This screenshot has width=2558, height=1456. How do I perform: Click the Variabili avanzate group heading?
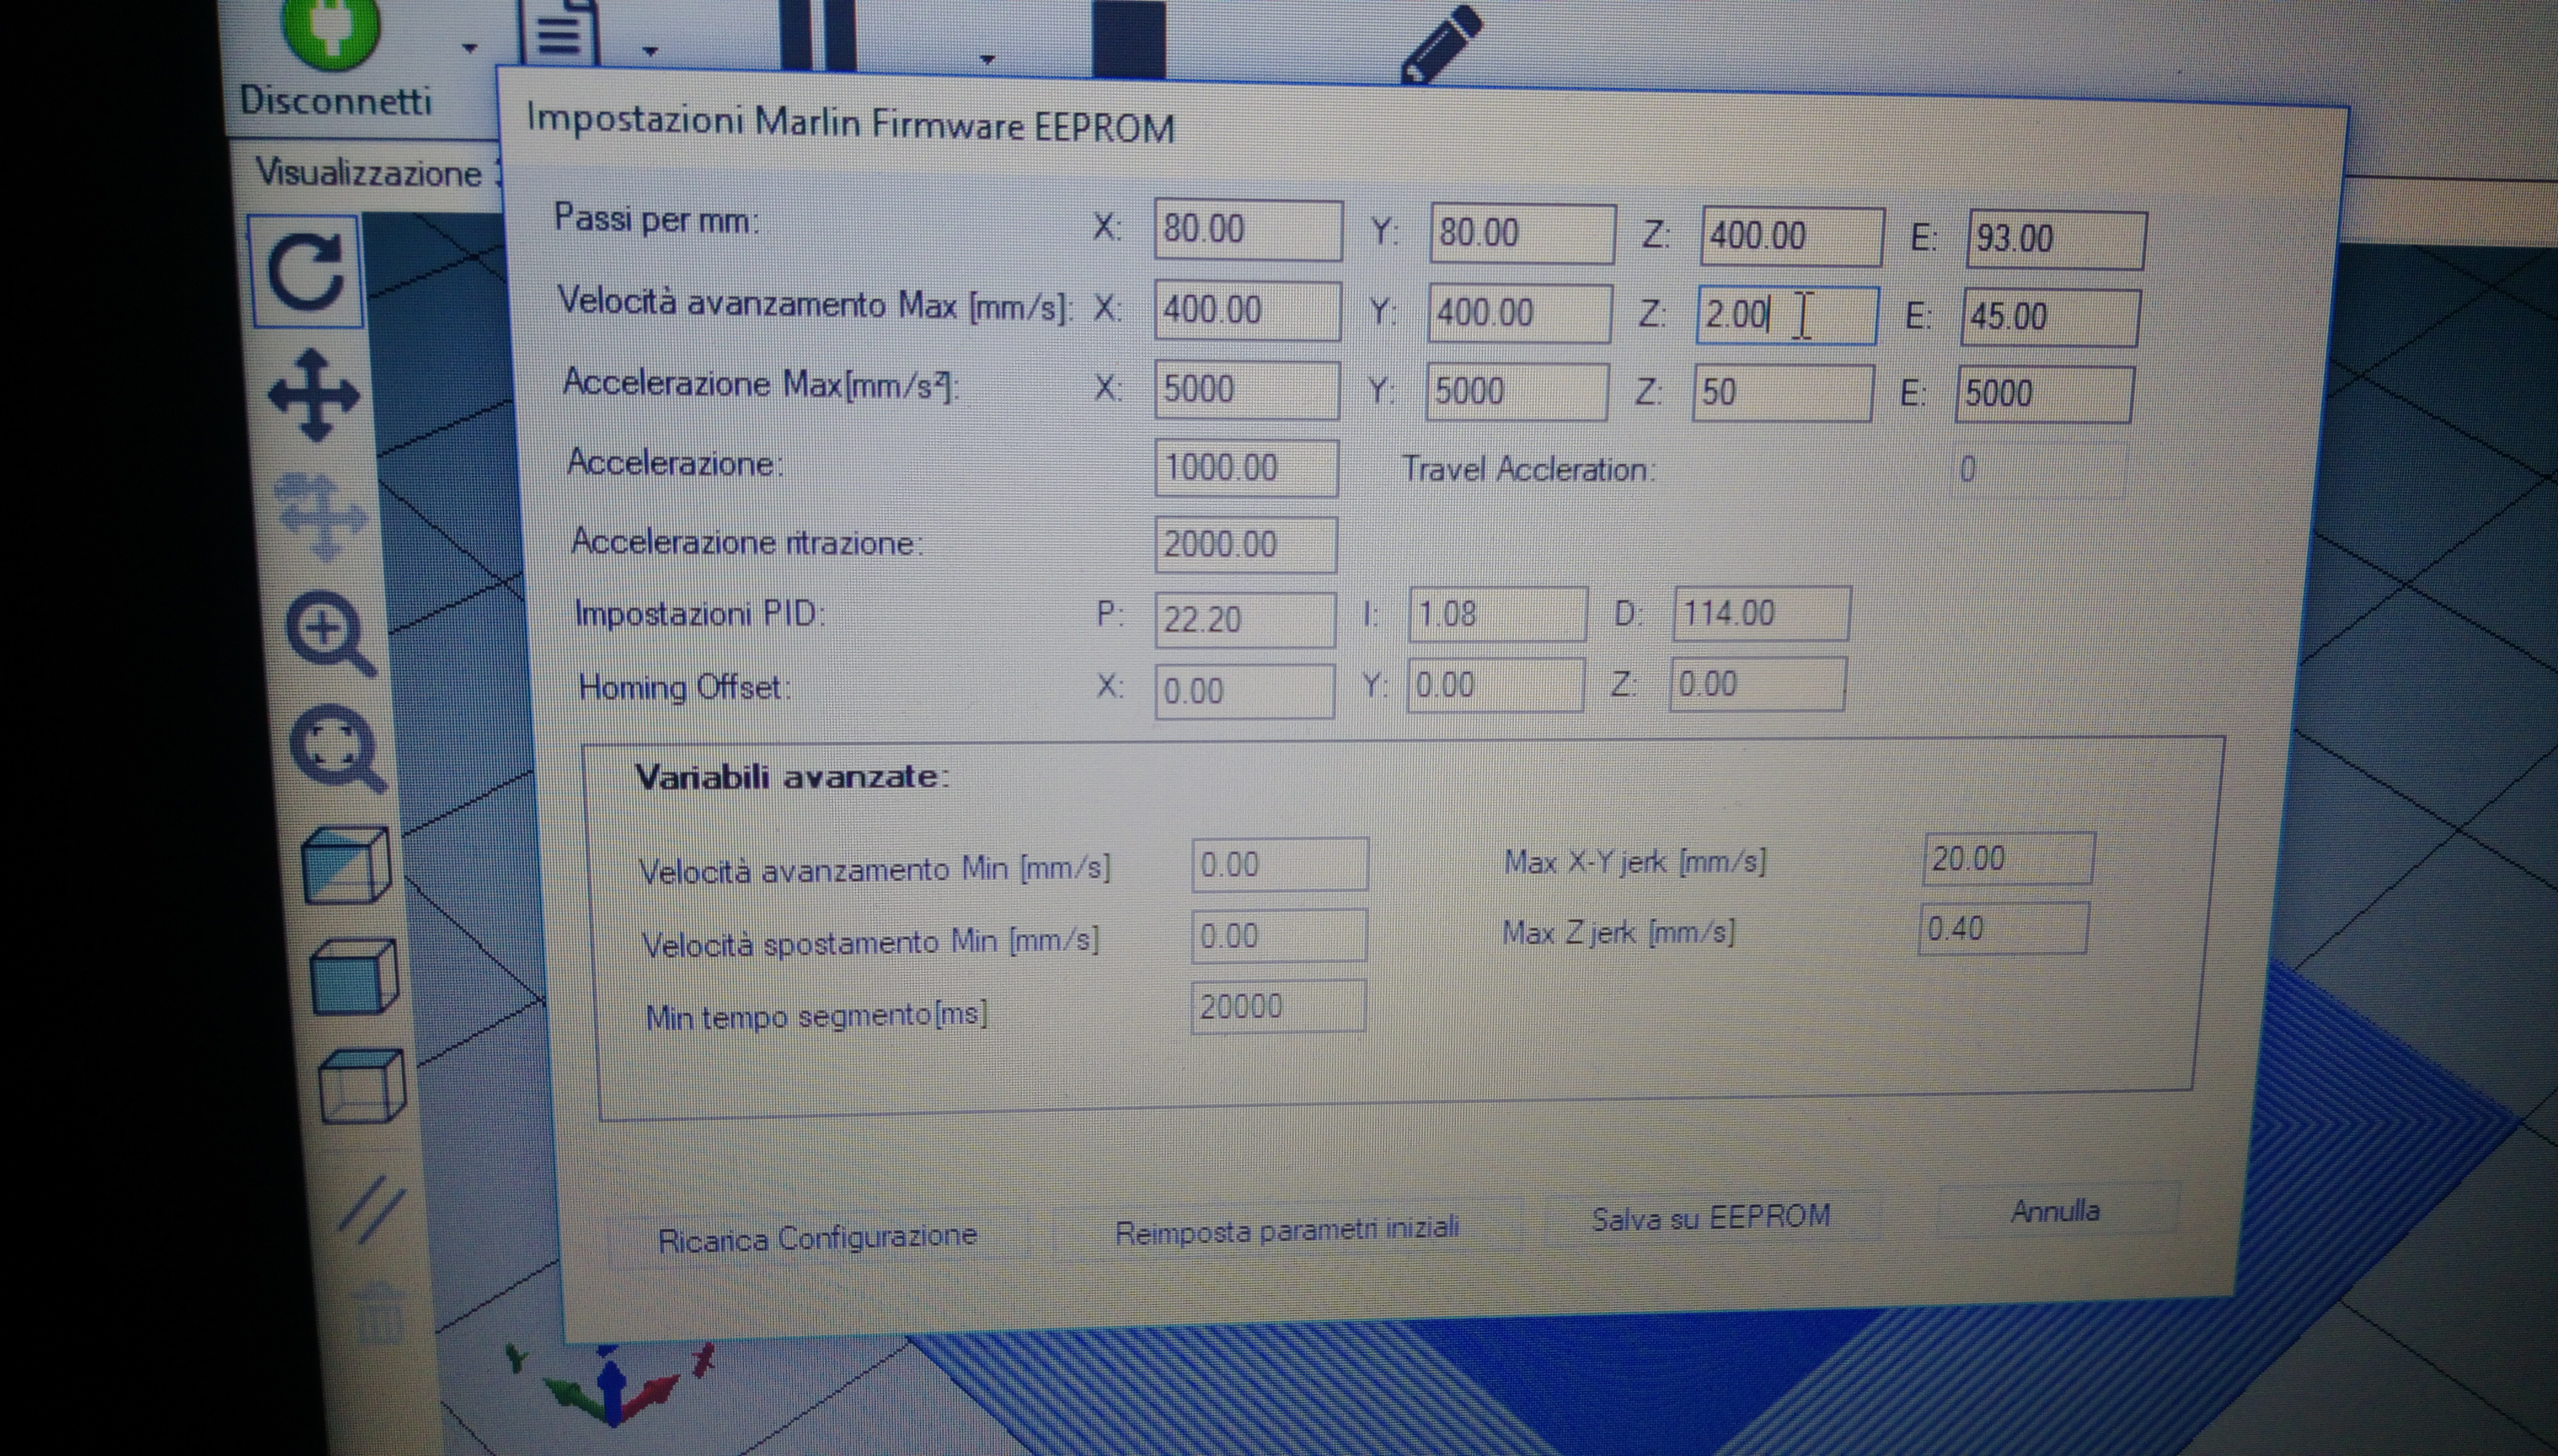[792, 776]
